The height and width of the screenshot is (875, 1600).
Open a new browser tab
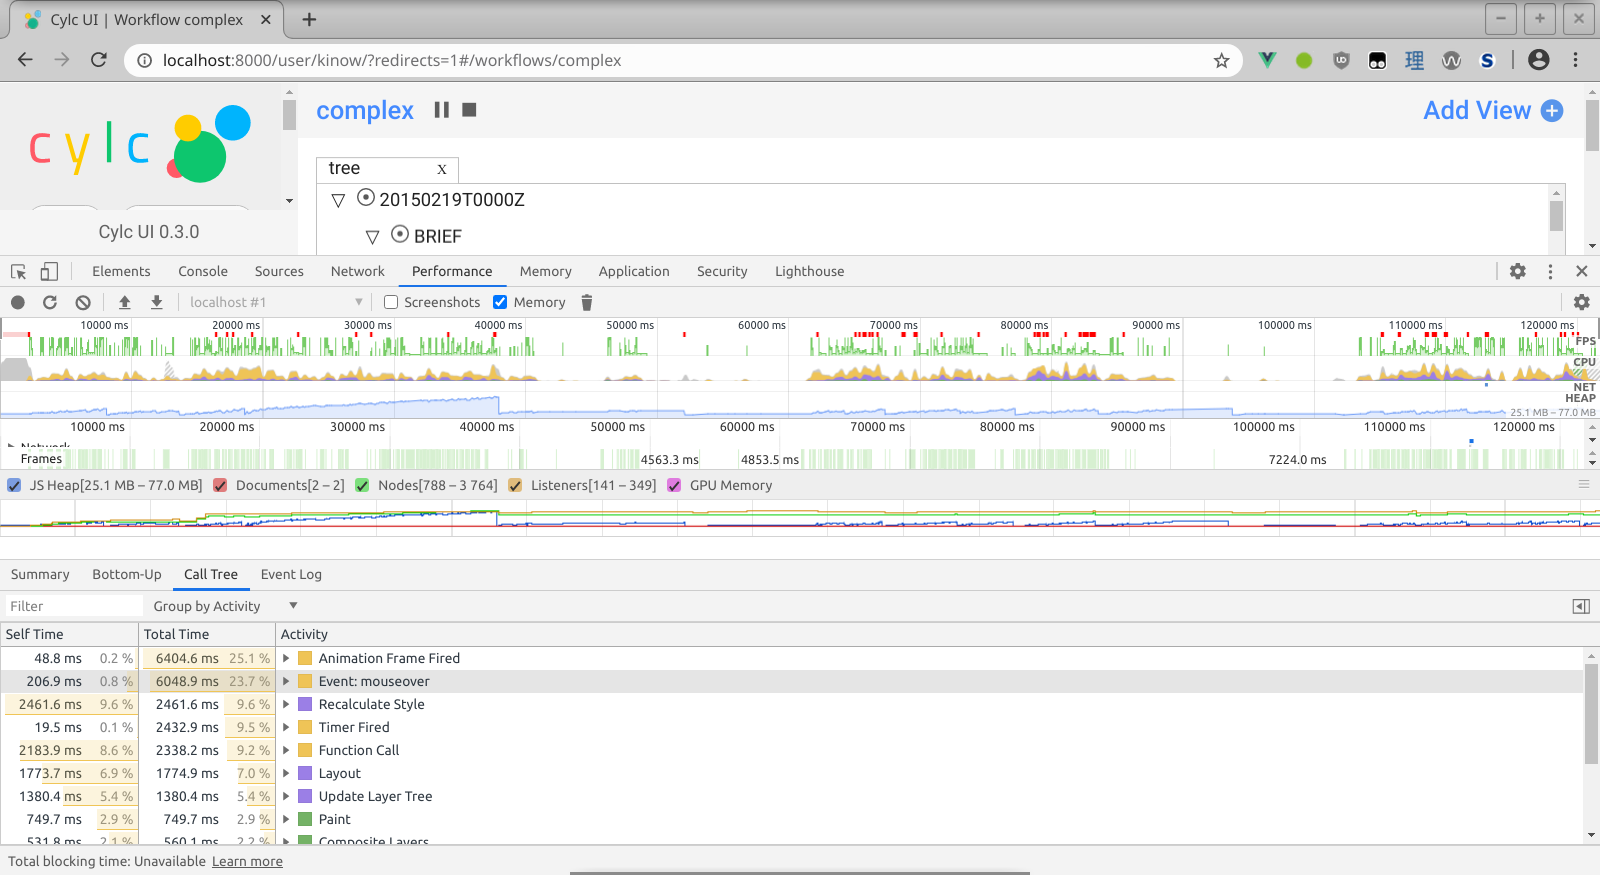[x=309, y=19]
